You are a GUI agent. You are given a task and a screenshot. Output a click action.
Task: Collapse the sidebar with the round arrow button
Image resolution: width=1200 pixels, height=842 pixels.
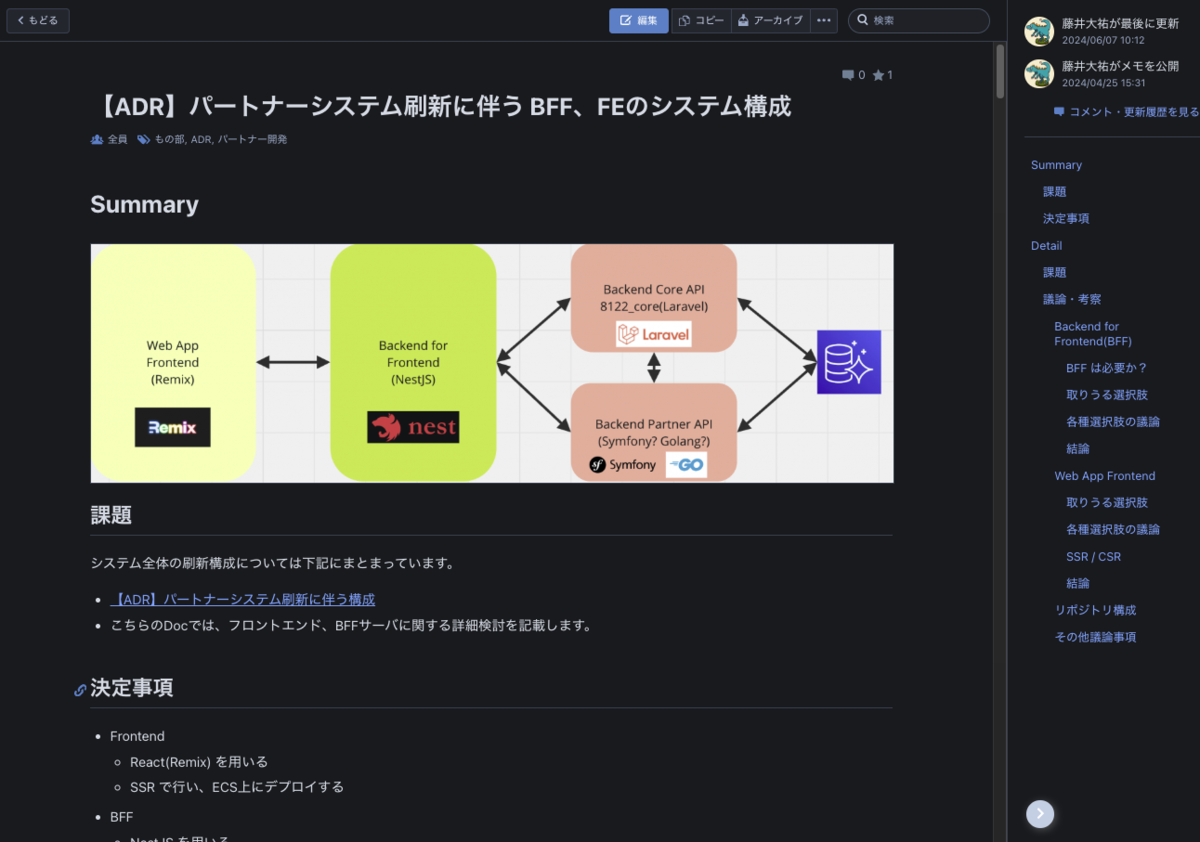click(x=1040, y=814)
